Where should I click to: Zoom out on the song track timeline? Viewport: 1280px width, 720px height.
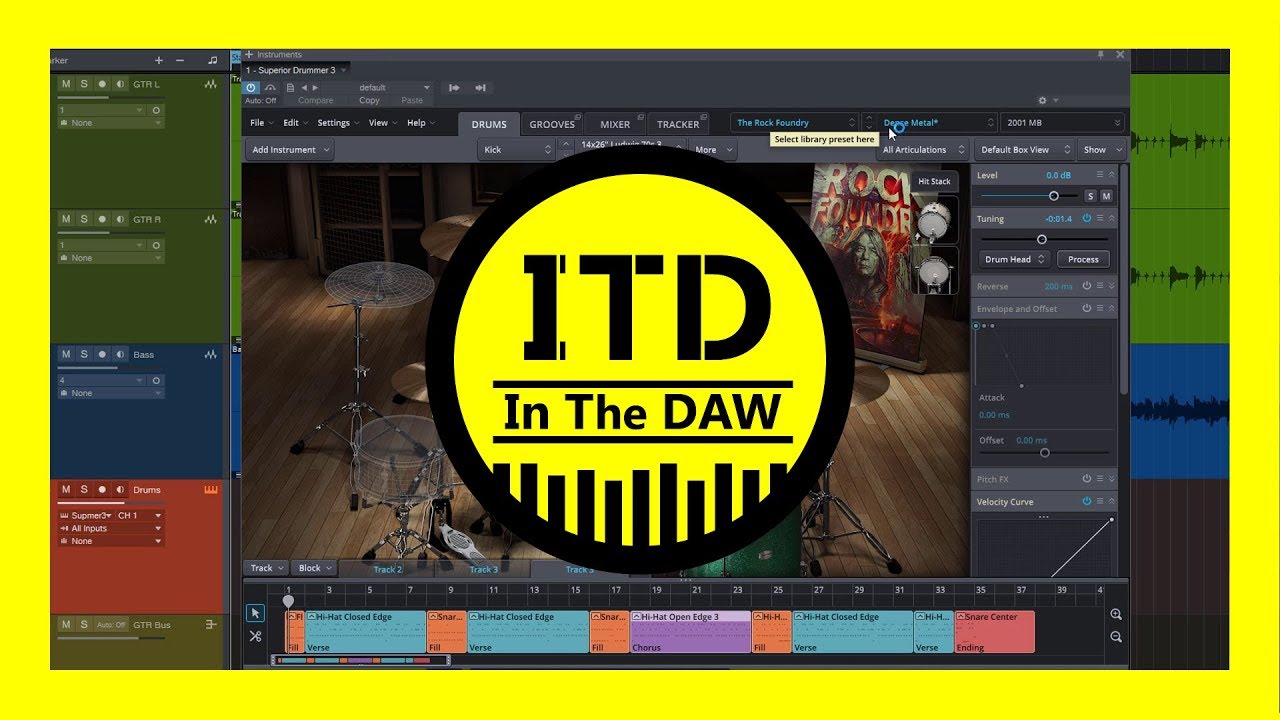(x=1116, y=637)
